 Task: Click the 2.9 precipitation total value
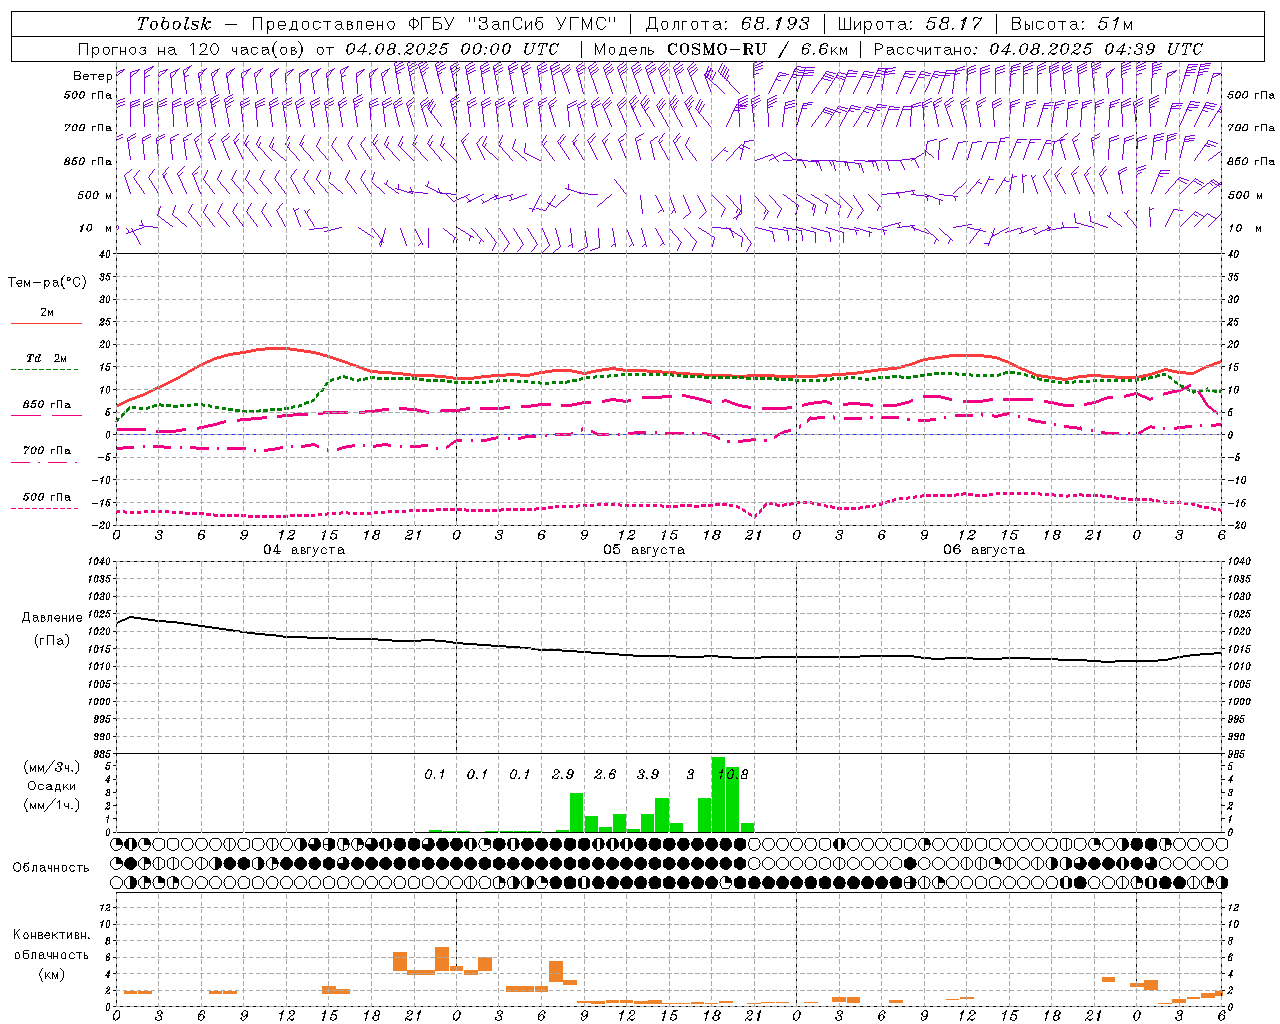tap(563, 774)
